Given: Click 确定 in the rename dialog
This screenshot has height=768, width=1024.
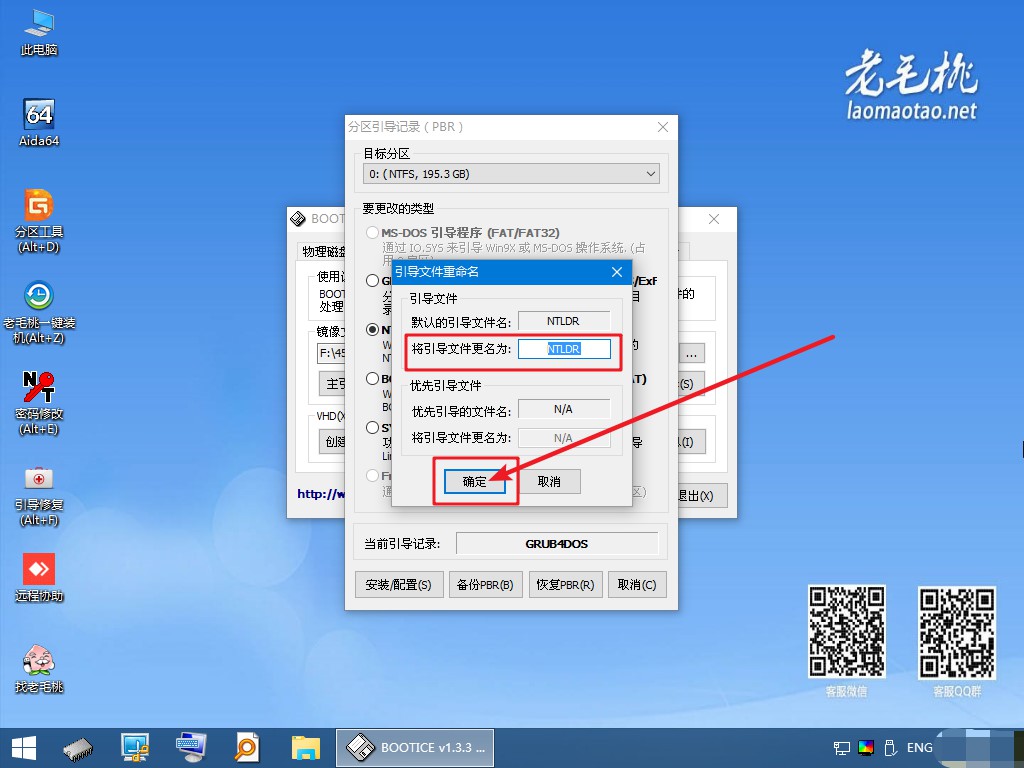Looking at the screenshot, I should [x=475, y=481].
